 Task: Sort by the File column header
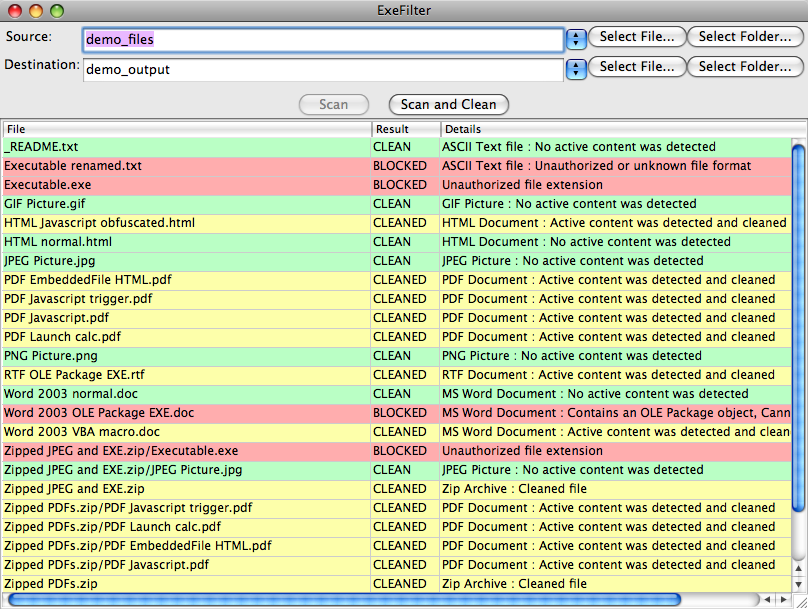tap(187, 129)
